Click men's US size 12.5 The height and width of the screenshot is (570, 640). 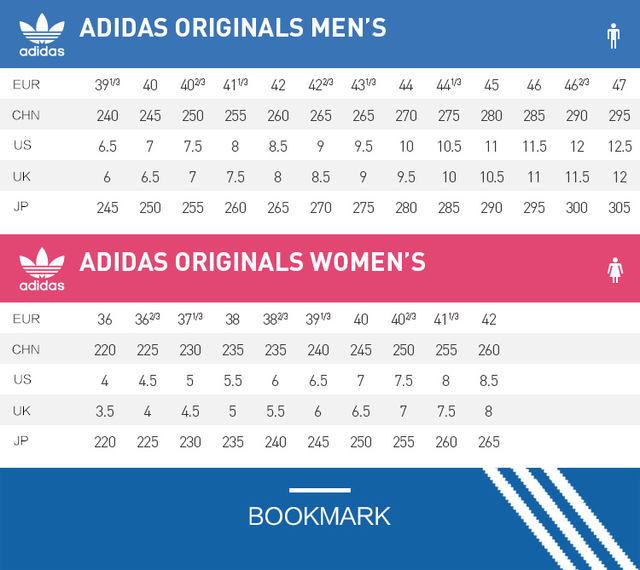coord(620,146)
